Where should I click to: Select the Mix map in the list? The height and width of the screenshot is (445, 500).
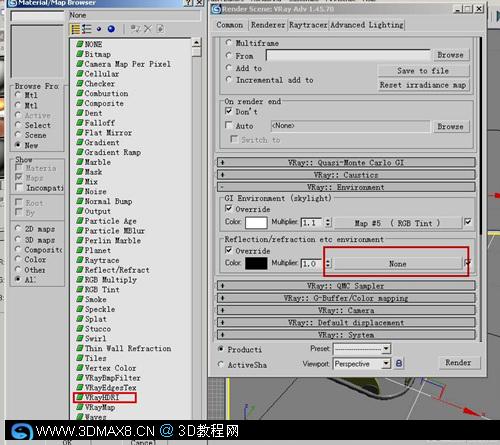coord(91,182)
